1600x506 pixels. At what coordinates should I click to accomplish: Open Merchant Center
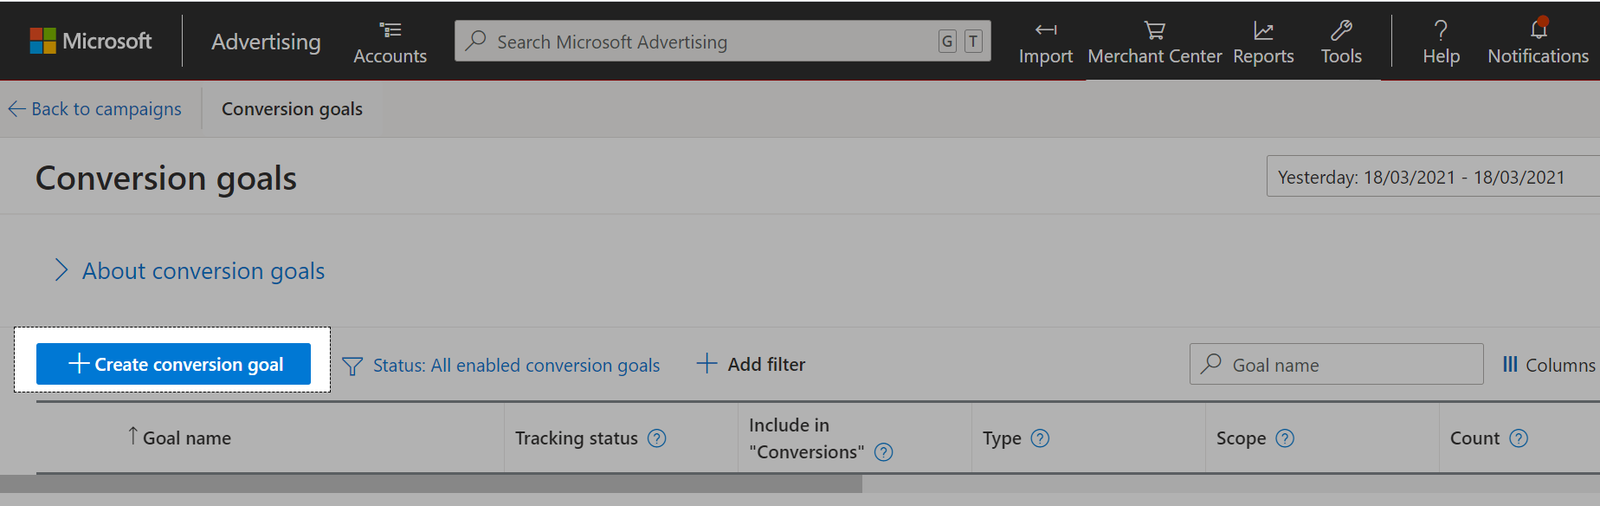[x=1154, y=42]
